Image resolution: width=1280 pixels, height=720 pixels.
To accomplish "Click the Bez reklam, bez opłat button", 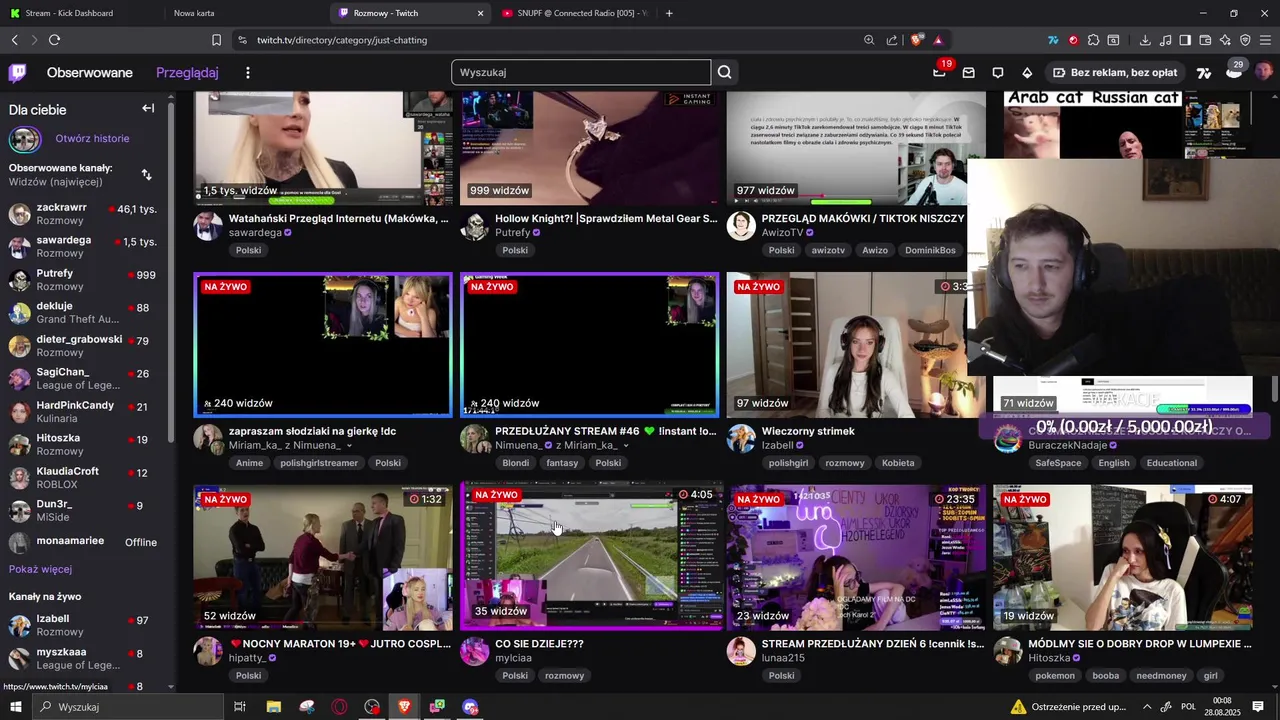I will coord(1114,72).
